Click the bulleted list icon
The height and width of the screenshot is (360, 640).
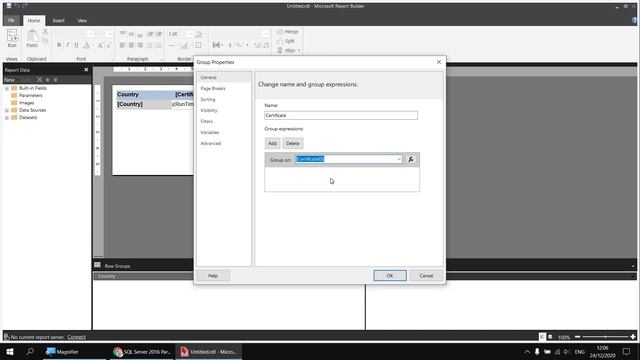tap(150, 45)
